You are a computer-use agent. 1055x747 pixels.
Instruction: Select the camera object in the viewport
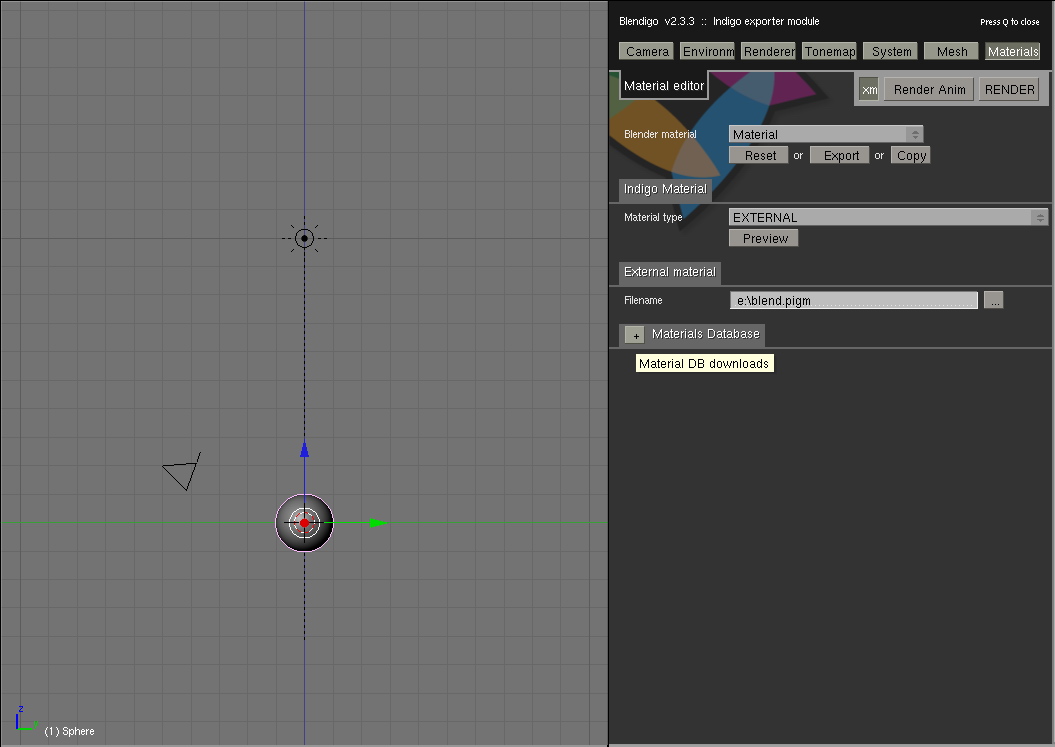click(181, 474)
